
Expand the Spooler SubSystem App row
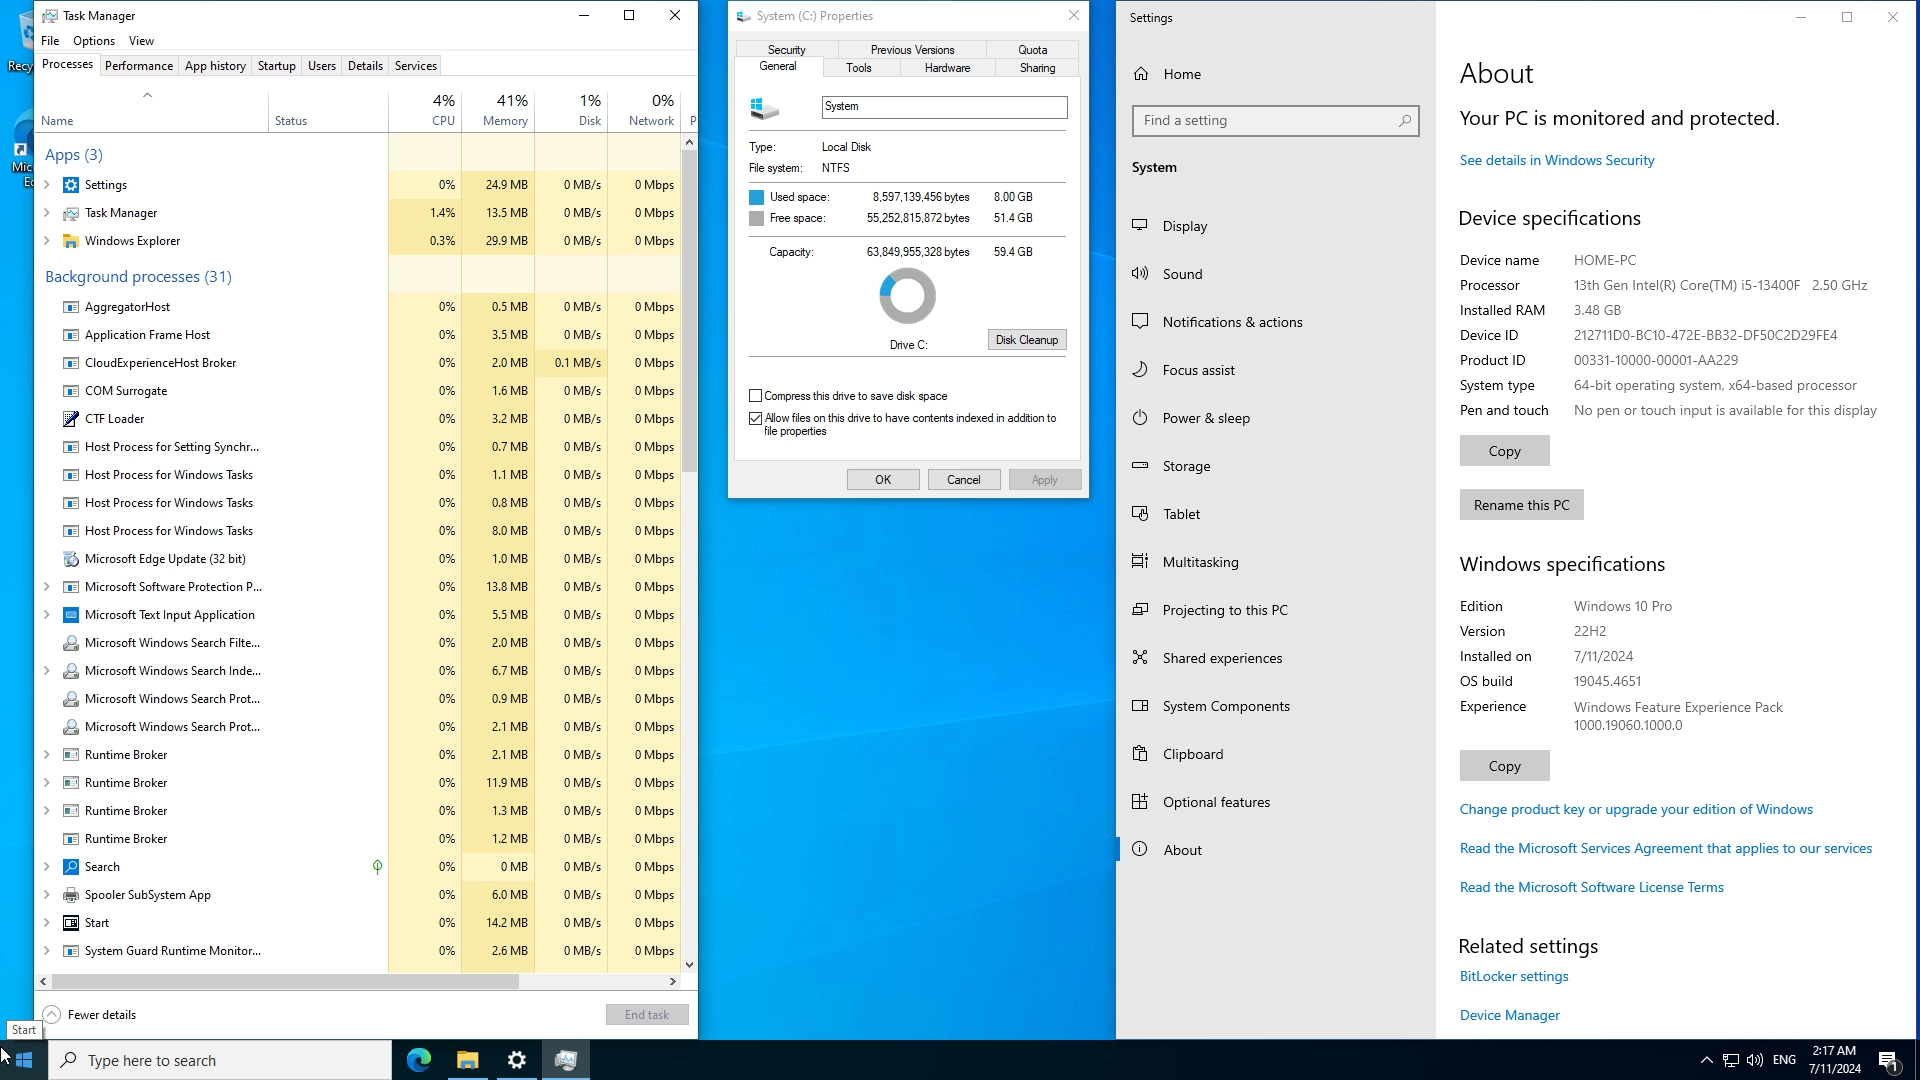click(46, 895)
